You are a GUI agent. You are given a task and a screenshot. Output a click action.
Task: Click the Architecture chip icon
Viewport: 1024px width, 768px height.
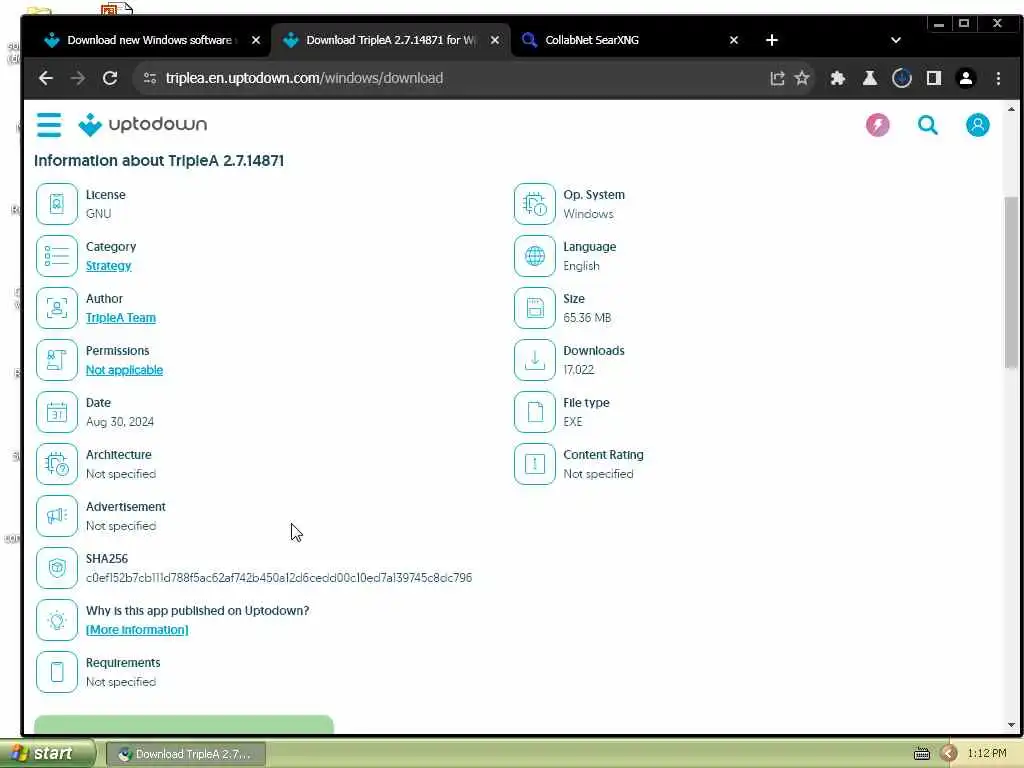57,464
